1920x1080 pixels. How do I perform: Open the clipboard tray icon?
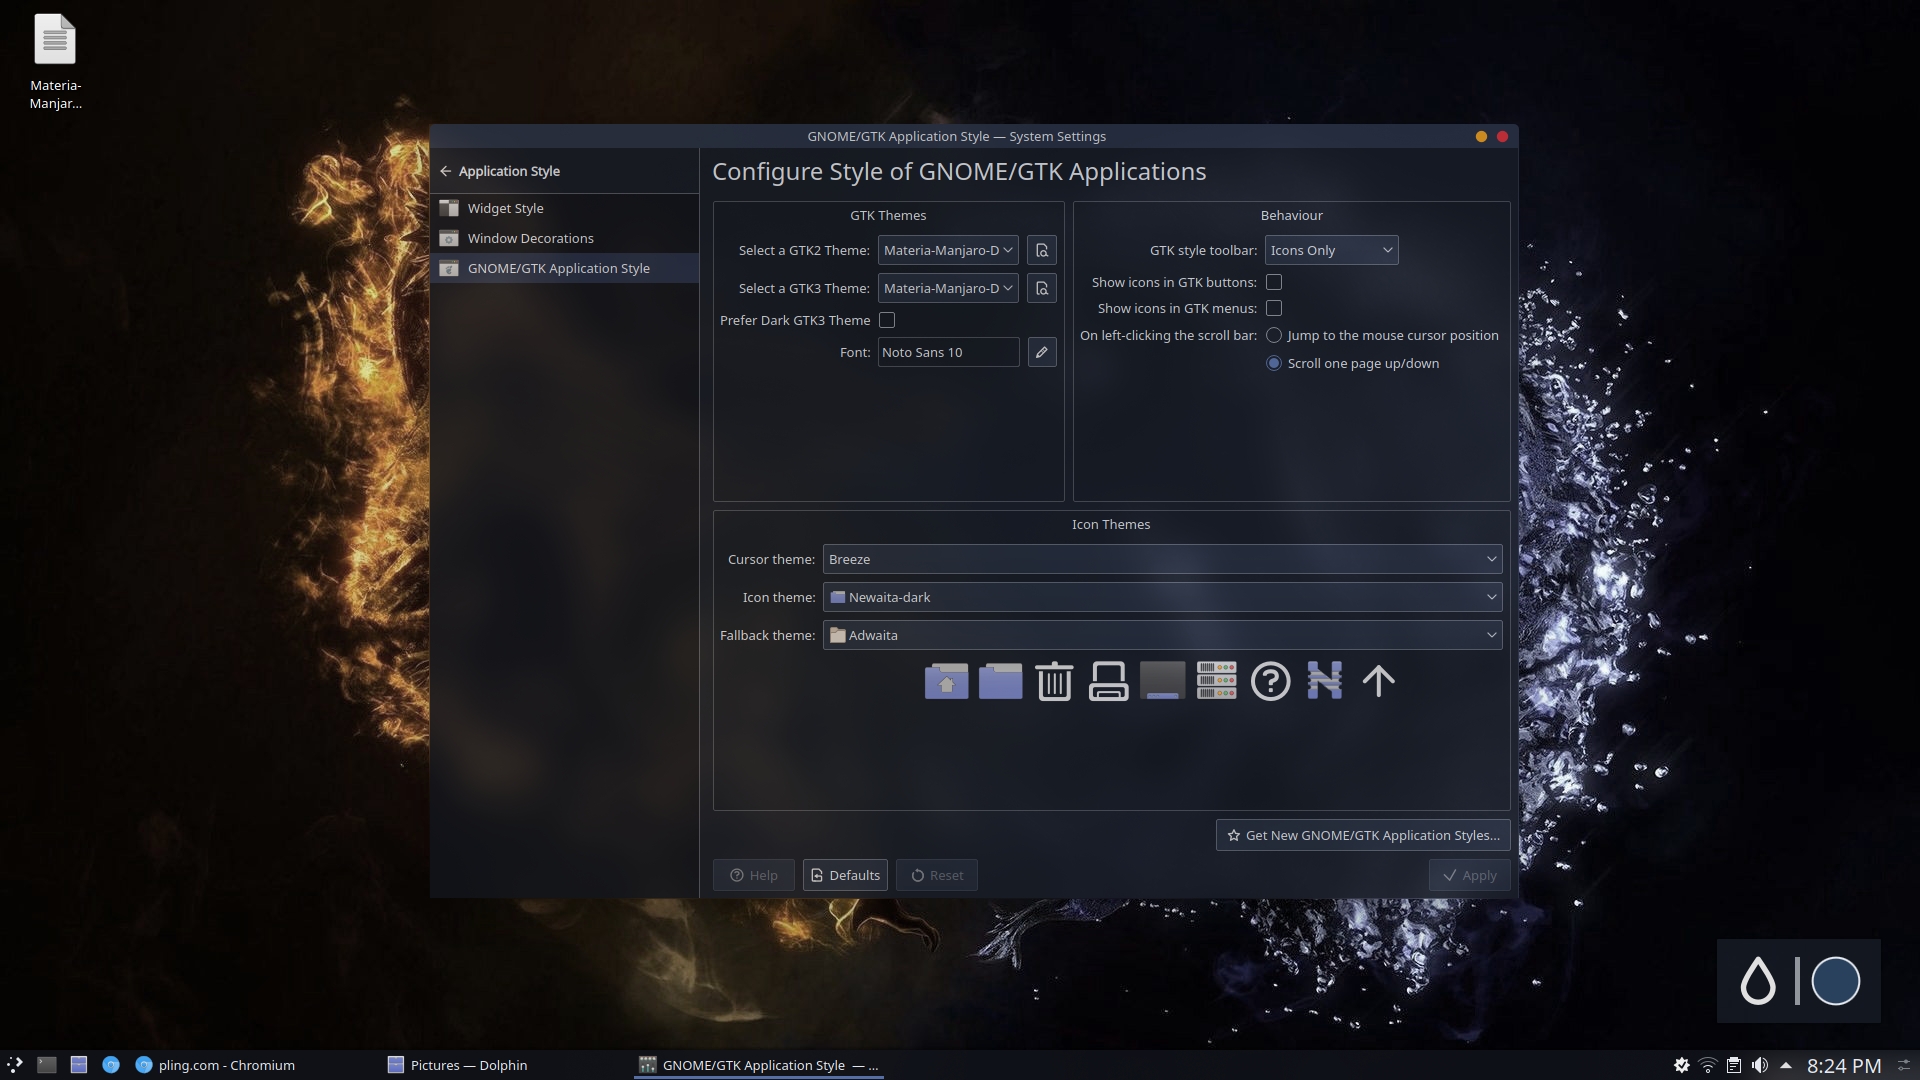(1734, 1065)
